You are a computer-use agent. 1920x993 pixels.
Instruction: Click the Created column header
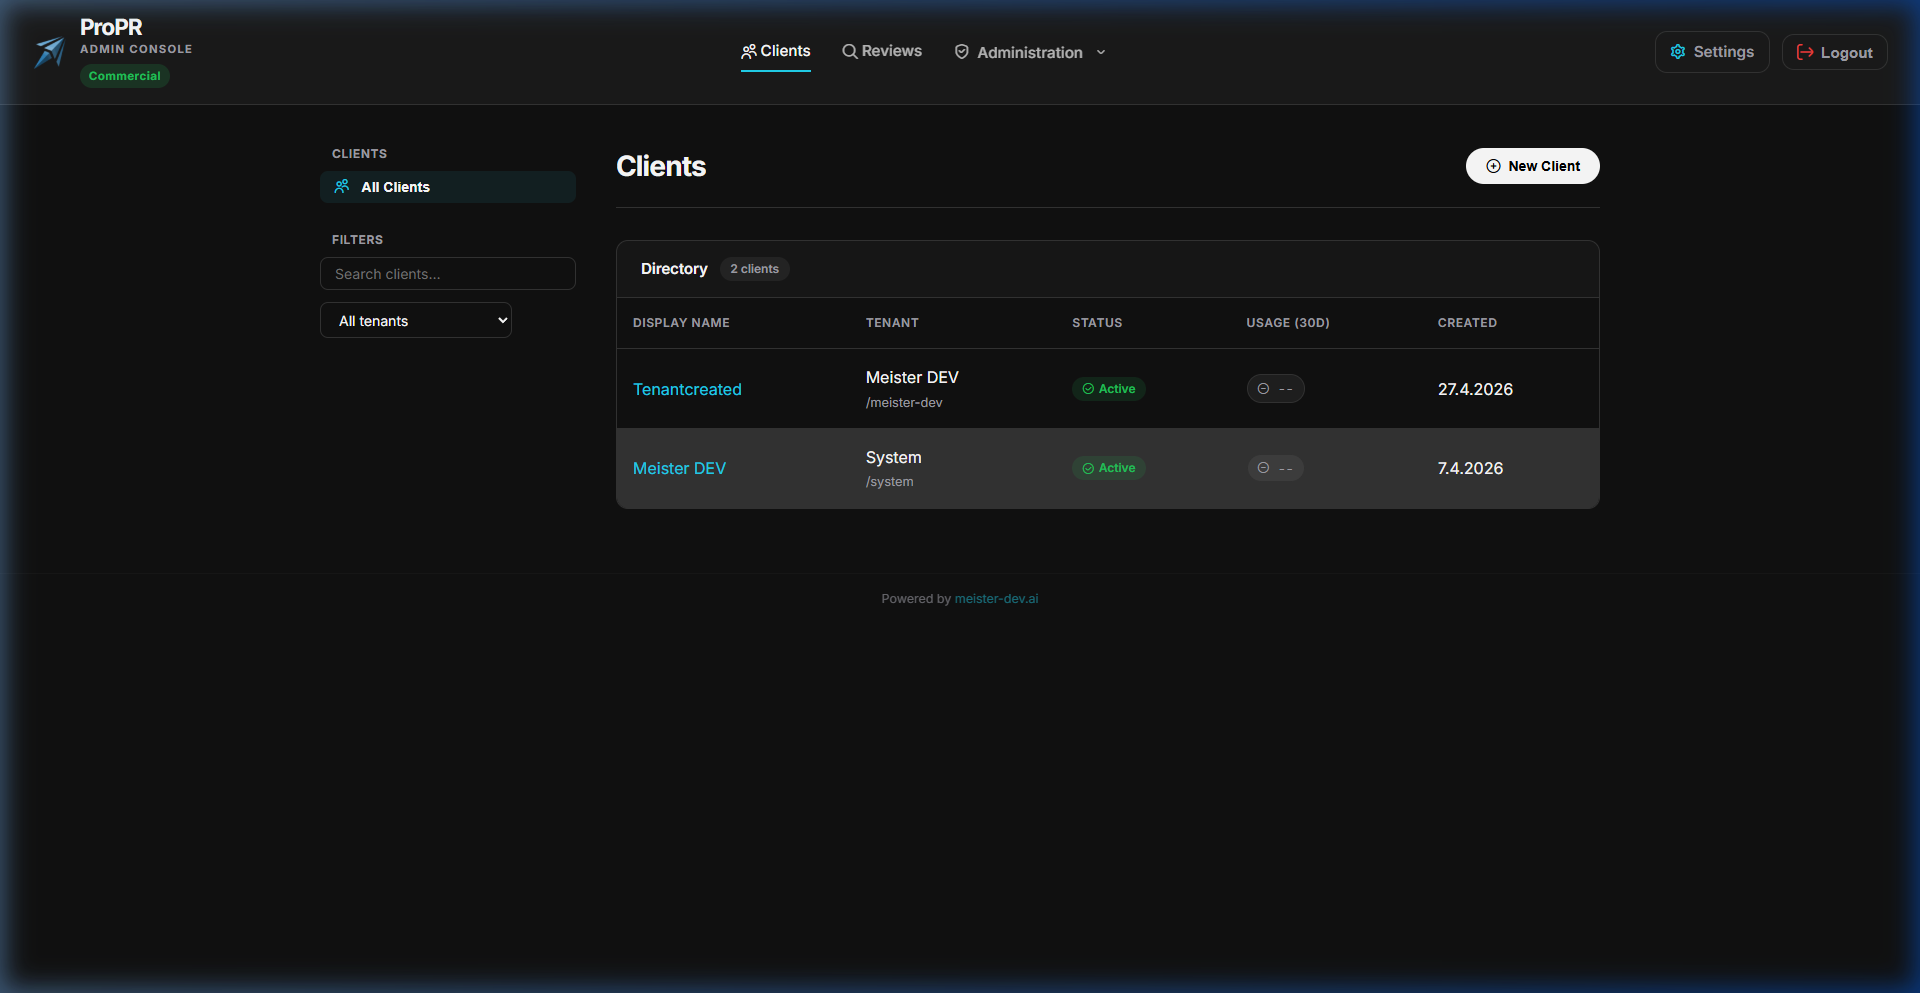point(1467,323)
